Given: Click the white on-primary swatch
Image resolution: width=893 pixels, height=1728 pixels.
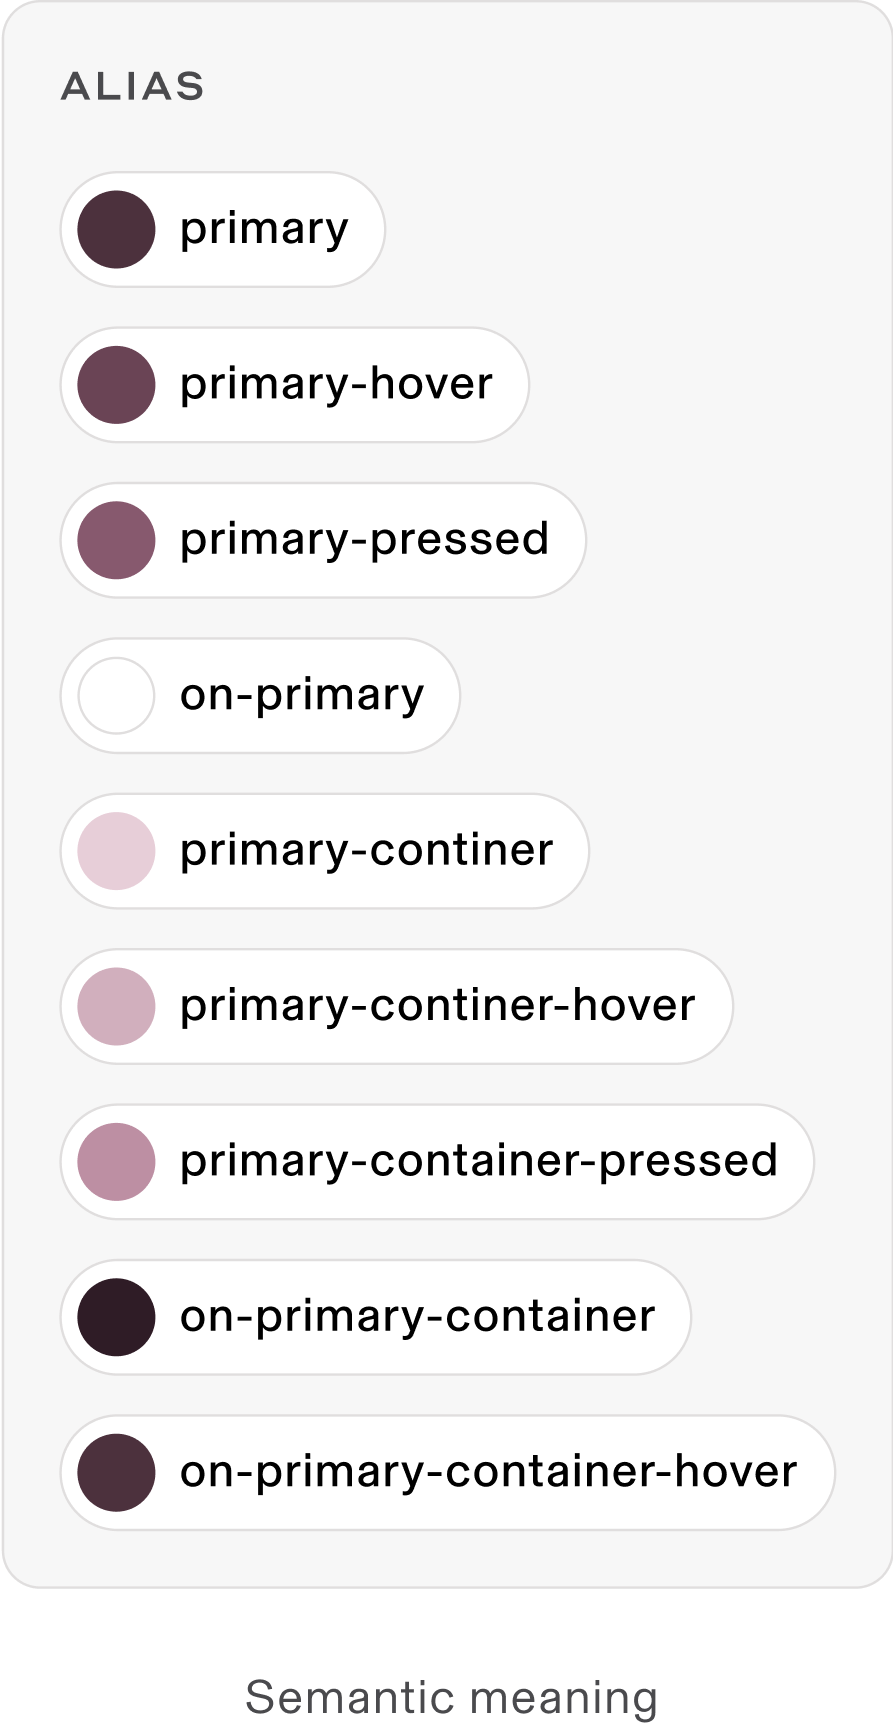Looking at the screenshot, I should [x=117, y=695].
